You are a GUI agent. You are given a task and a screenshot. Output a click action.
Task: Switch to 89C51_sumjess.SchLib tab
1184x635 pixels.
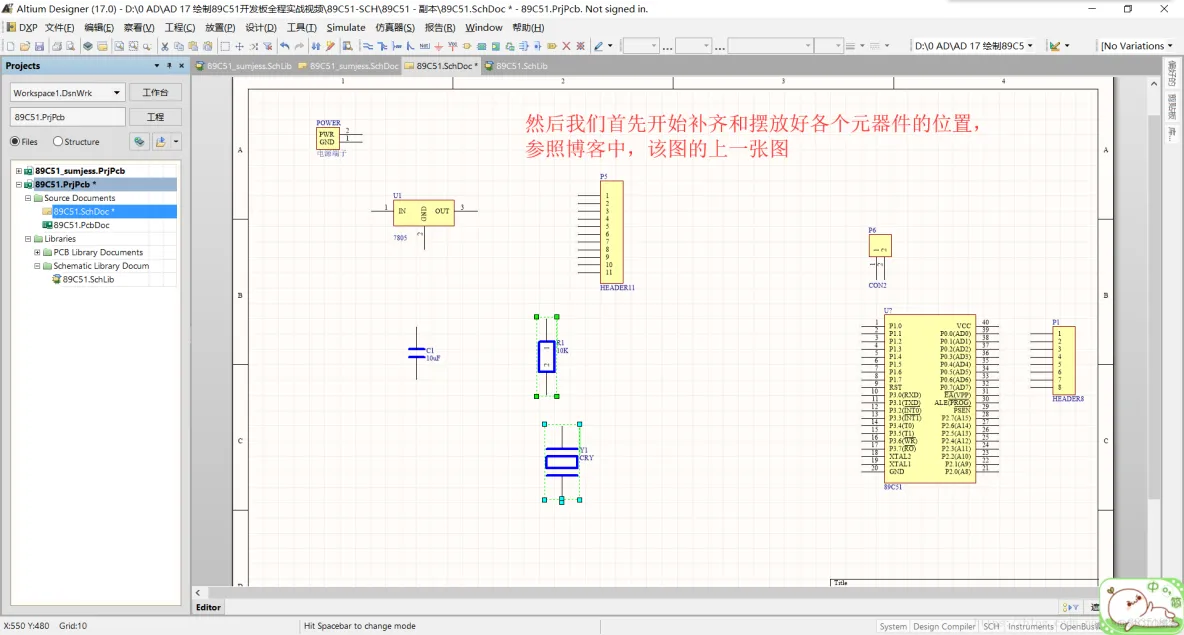243,66
